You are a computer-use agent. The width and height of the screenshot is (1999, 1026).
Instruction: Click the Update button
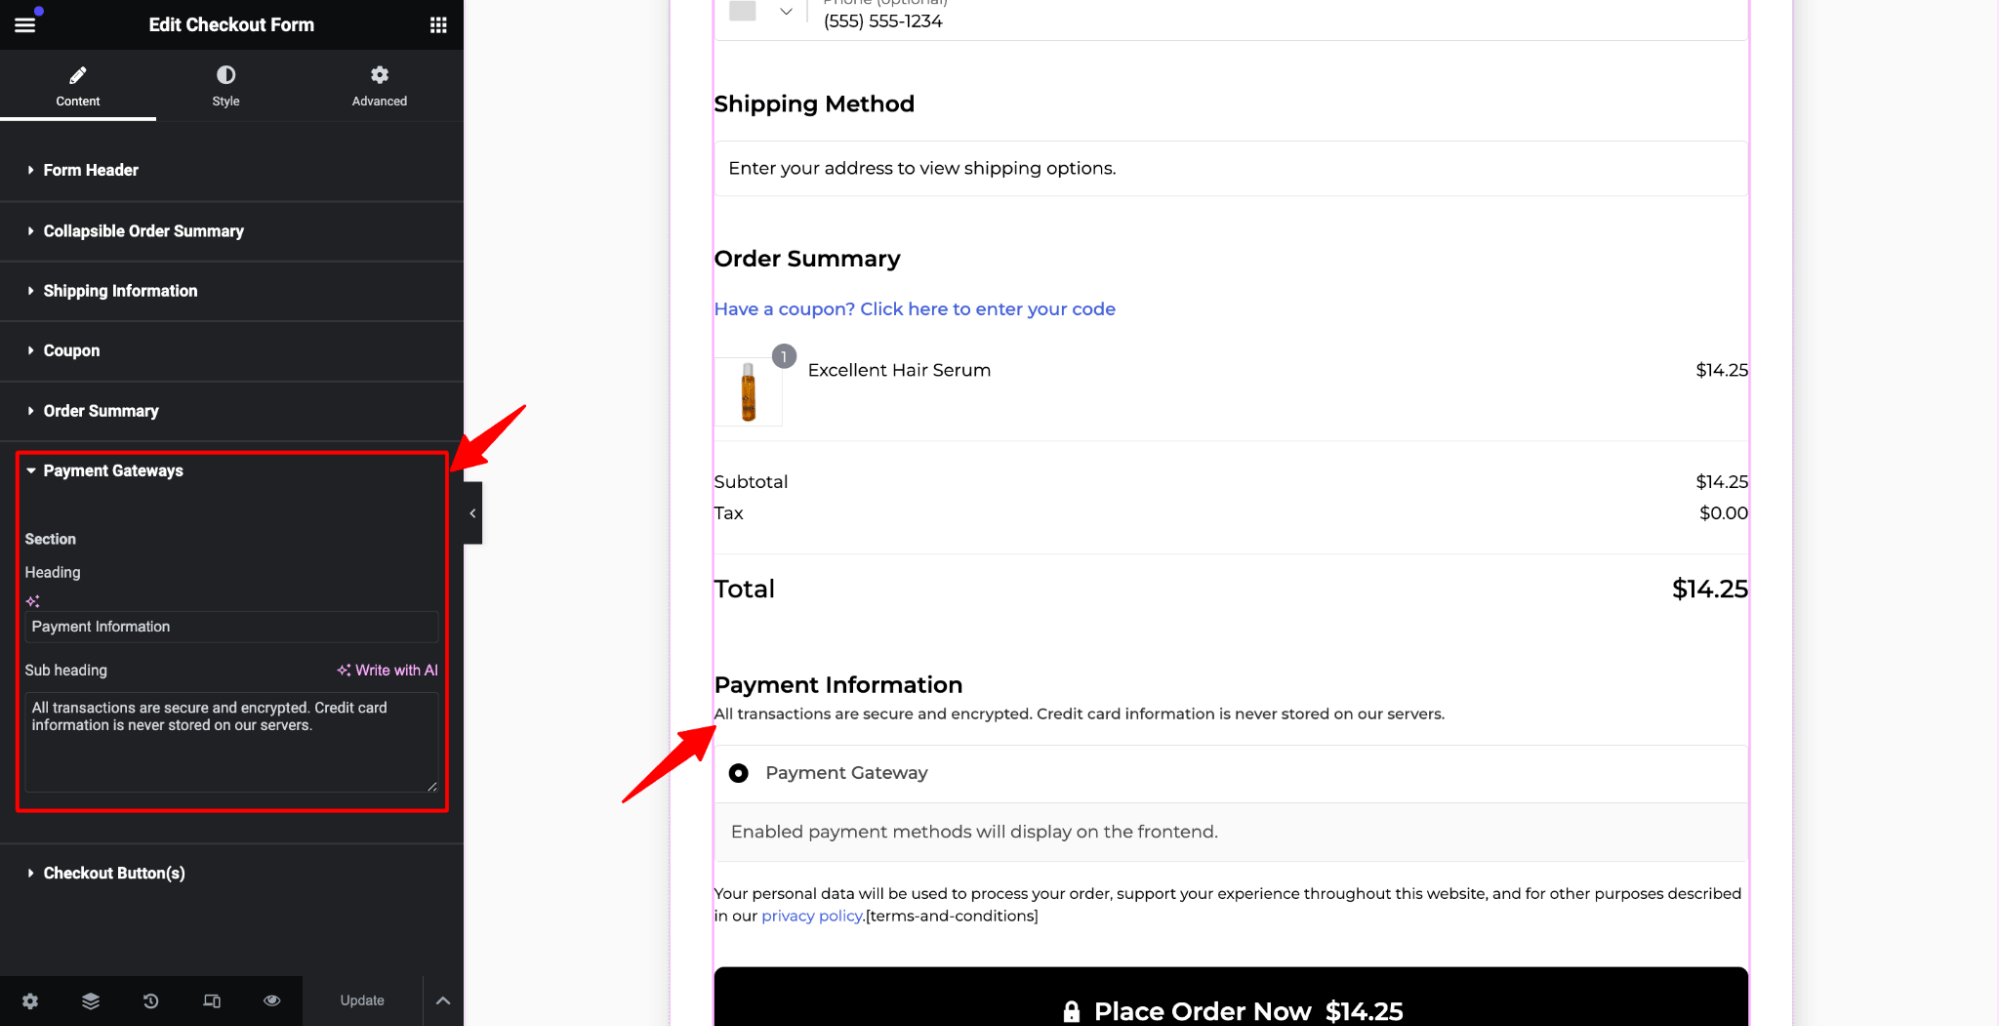[x=362, y=1000]
